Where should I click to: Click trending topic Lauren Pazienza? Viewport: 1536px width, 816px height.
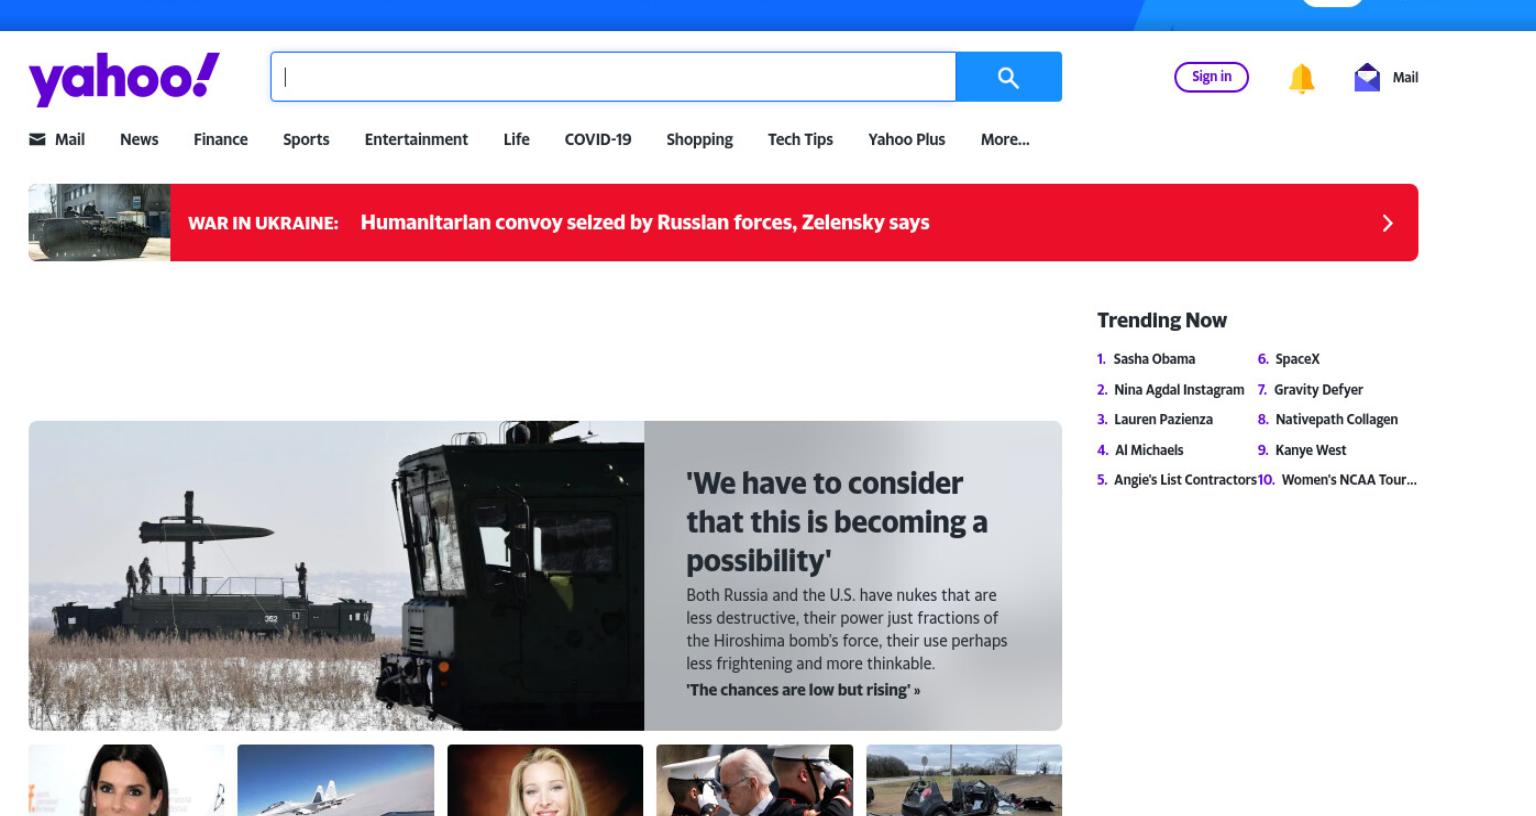1163,419
